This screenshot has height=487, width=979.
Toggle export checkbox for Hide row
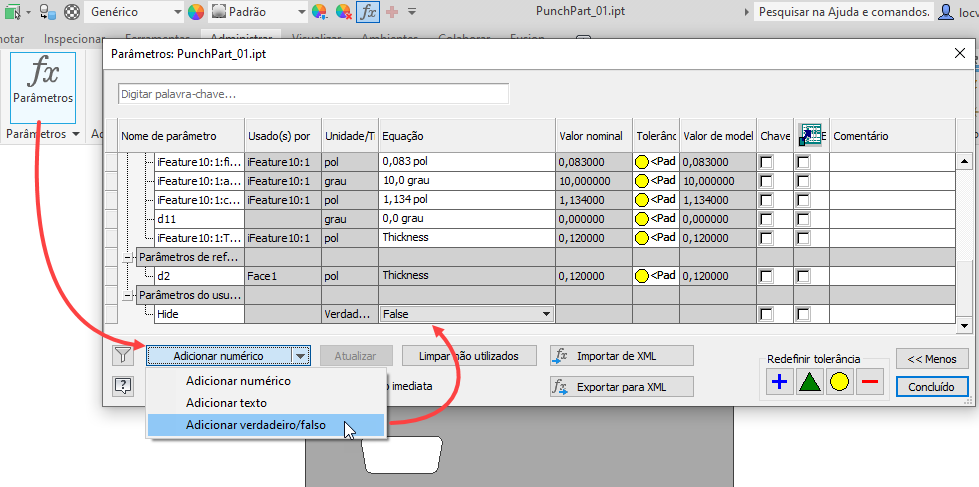(804, 315)
